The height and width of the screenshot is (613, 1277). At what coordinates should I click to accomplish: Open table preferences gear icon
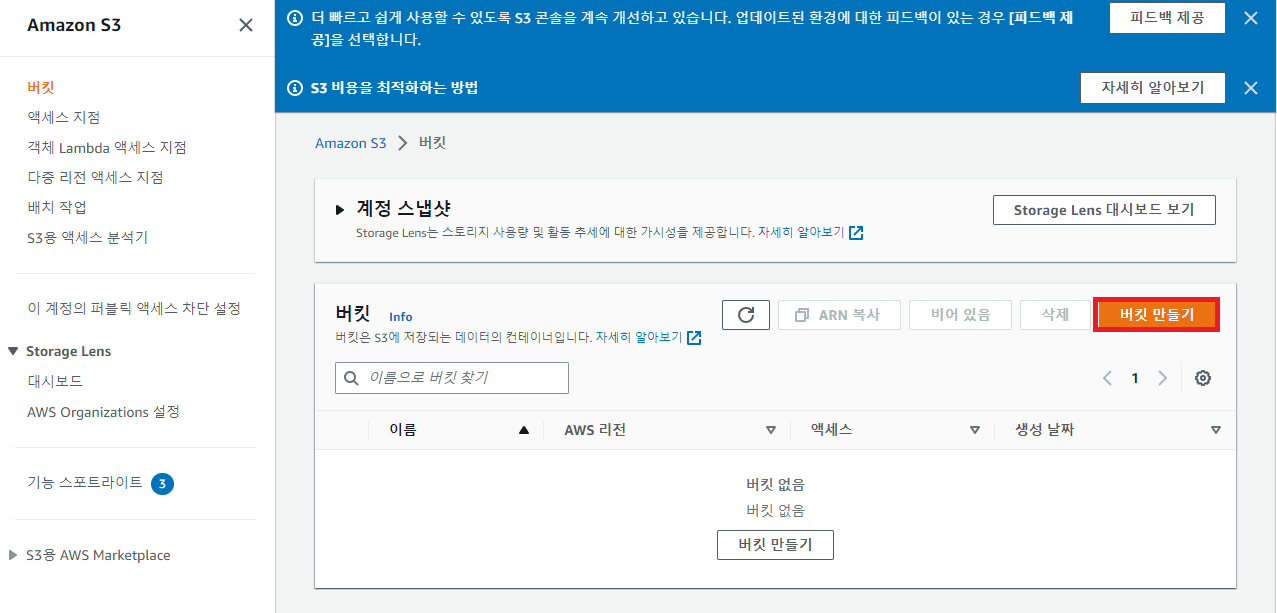(1203, 378)
